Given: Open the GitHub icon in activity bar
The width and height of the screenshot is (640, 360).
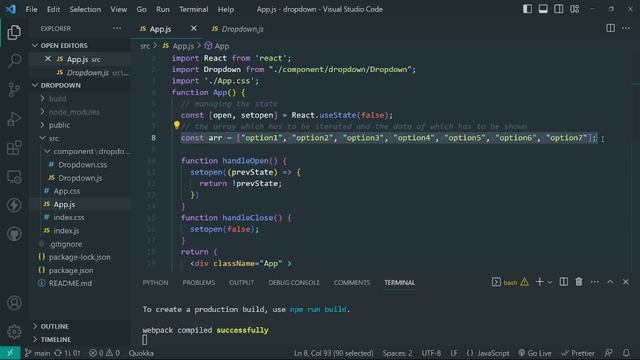Looking at the screenshot, I should tap(14, 234).
